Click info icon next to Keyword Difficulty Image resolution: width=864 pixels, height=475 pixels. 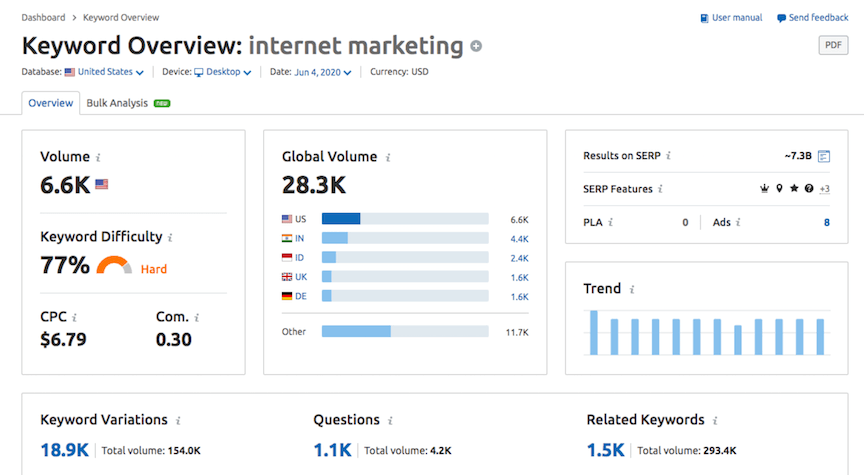(x=170, y=238)
